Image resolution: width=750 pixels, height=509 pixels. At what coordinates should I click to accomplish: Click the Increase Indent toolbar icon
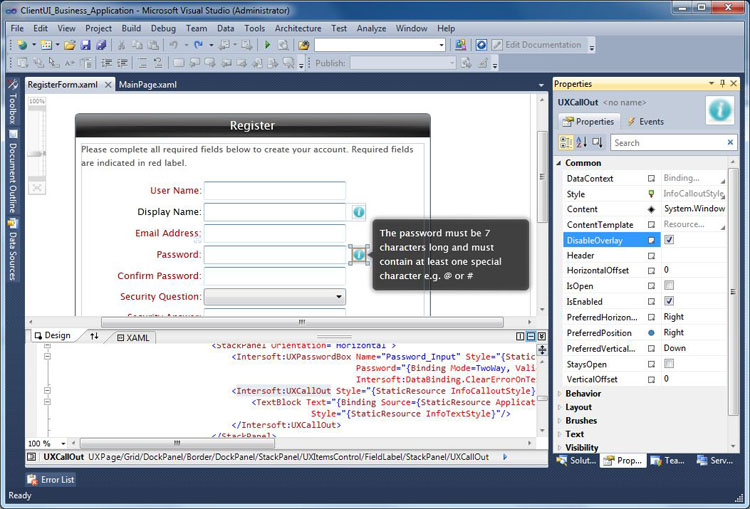pos(122,63)
